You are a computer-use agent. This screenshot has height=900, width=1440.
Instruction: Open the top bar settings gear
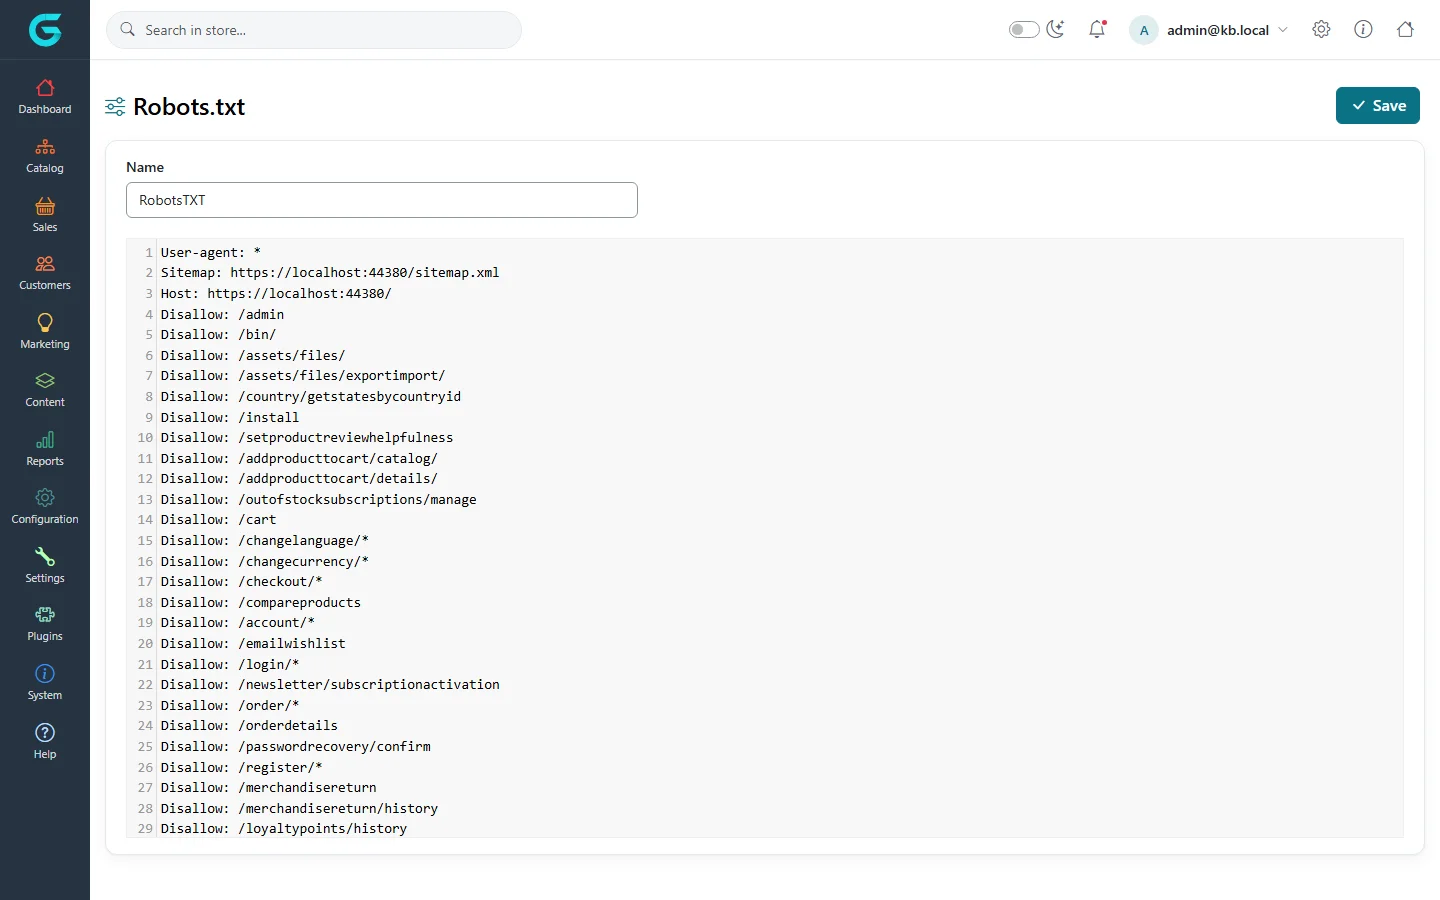click(1321, 29)
